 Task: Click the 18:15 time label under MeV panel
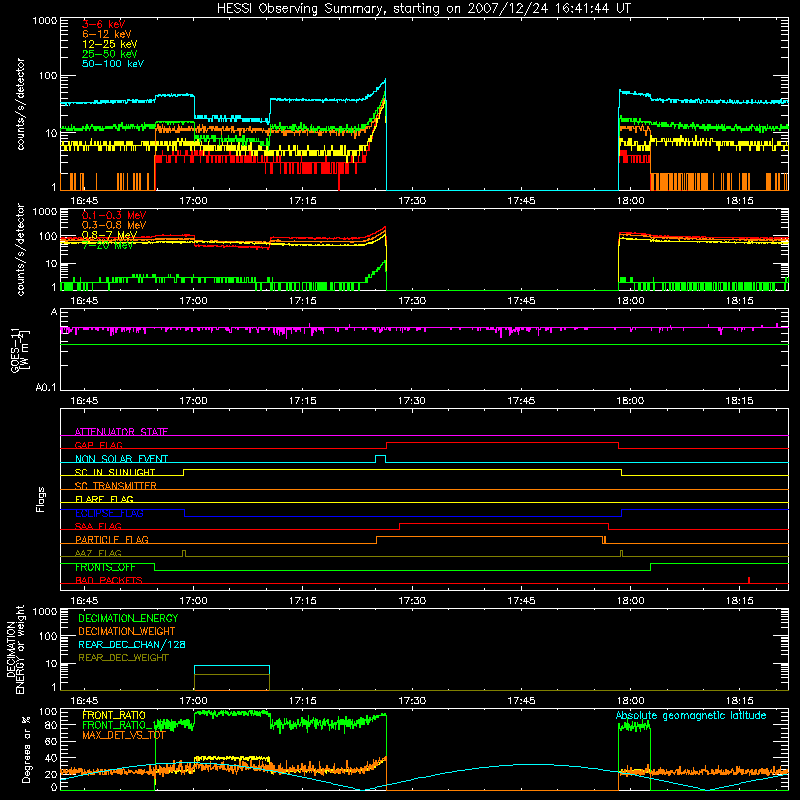tap(739, 301)
